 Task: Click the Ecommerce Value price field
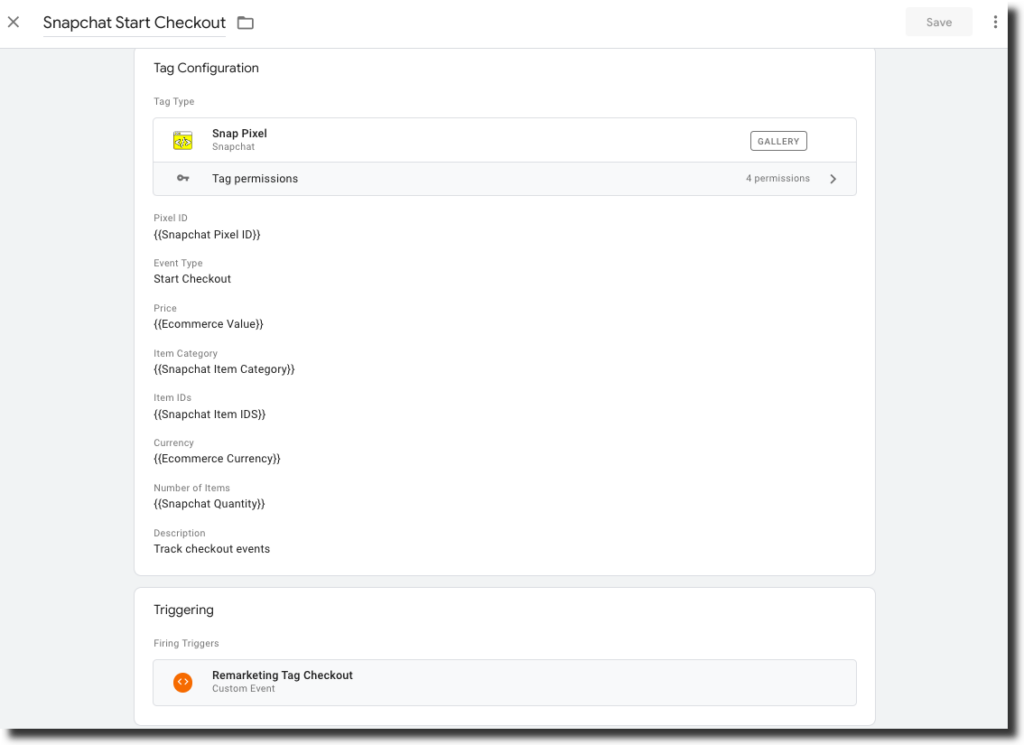pos(208,324)
